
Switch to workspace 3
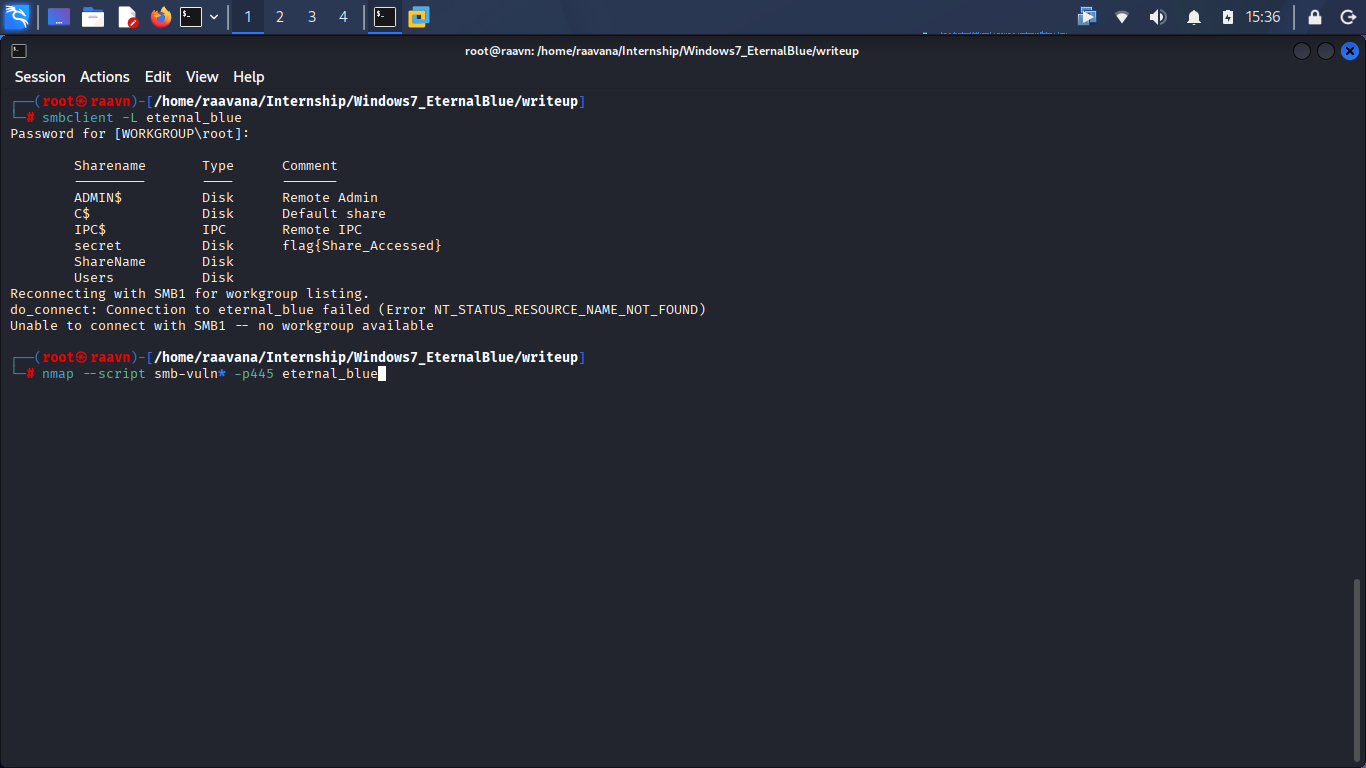click(312, 17)
